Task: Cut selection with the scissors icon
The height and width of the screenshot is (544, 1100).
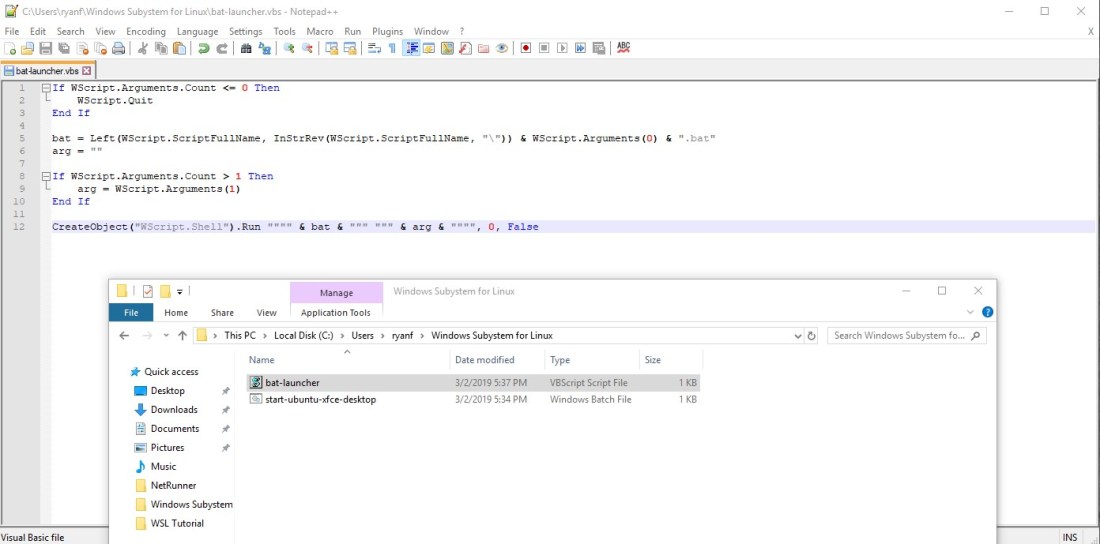Action: coord(142,48)
